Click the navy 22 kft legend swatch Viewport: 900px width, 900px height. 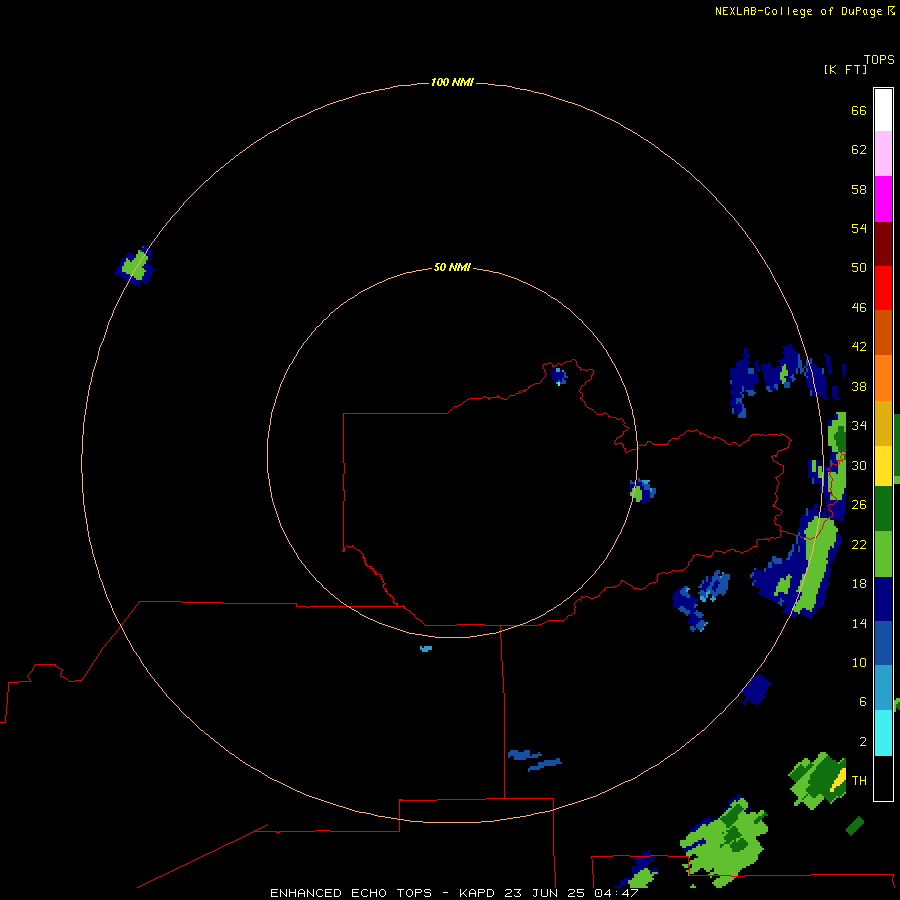[883, 599]
